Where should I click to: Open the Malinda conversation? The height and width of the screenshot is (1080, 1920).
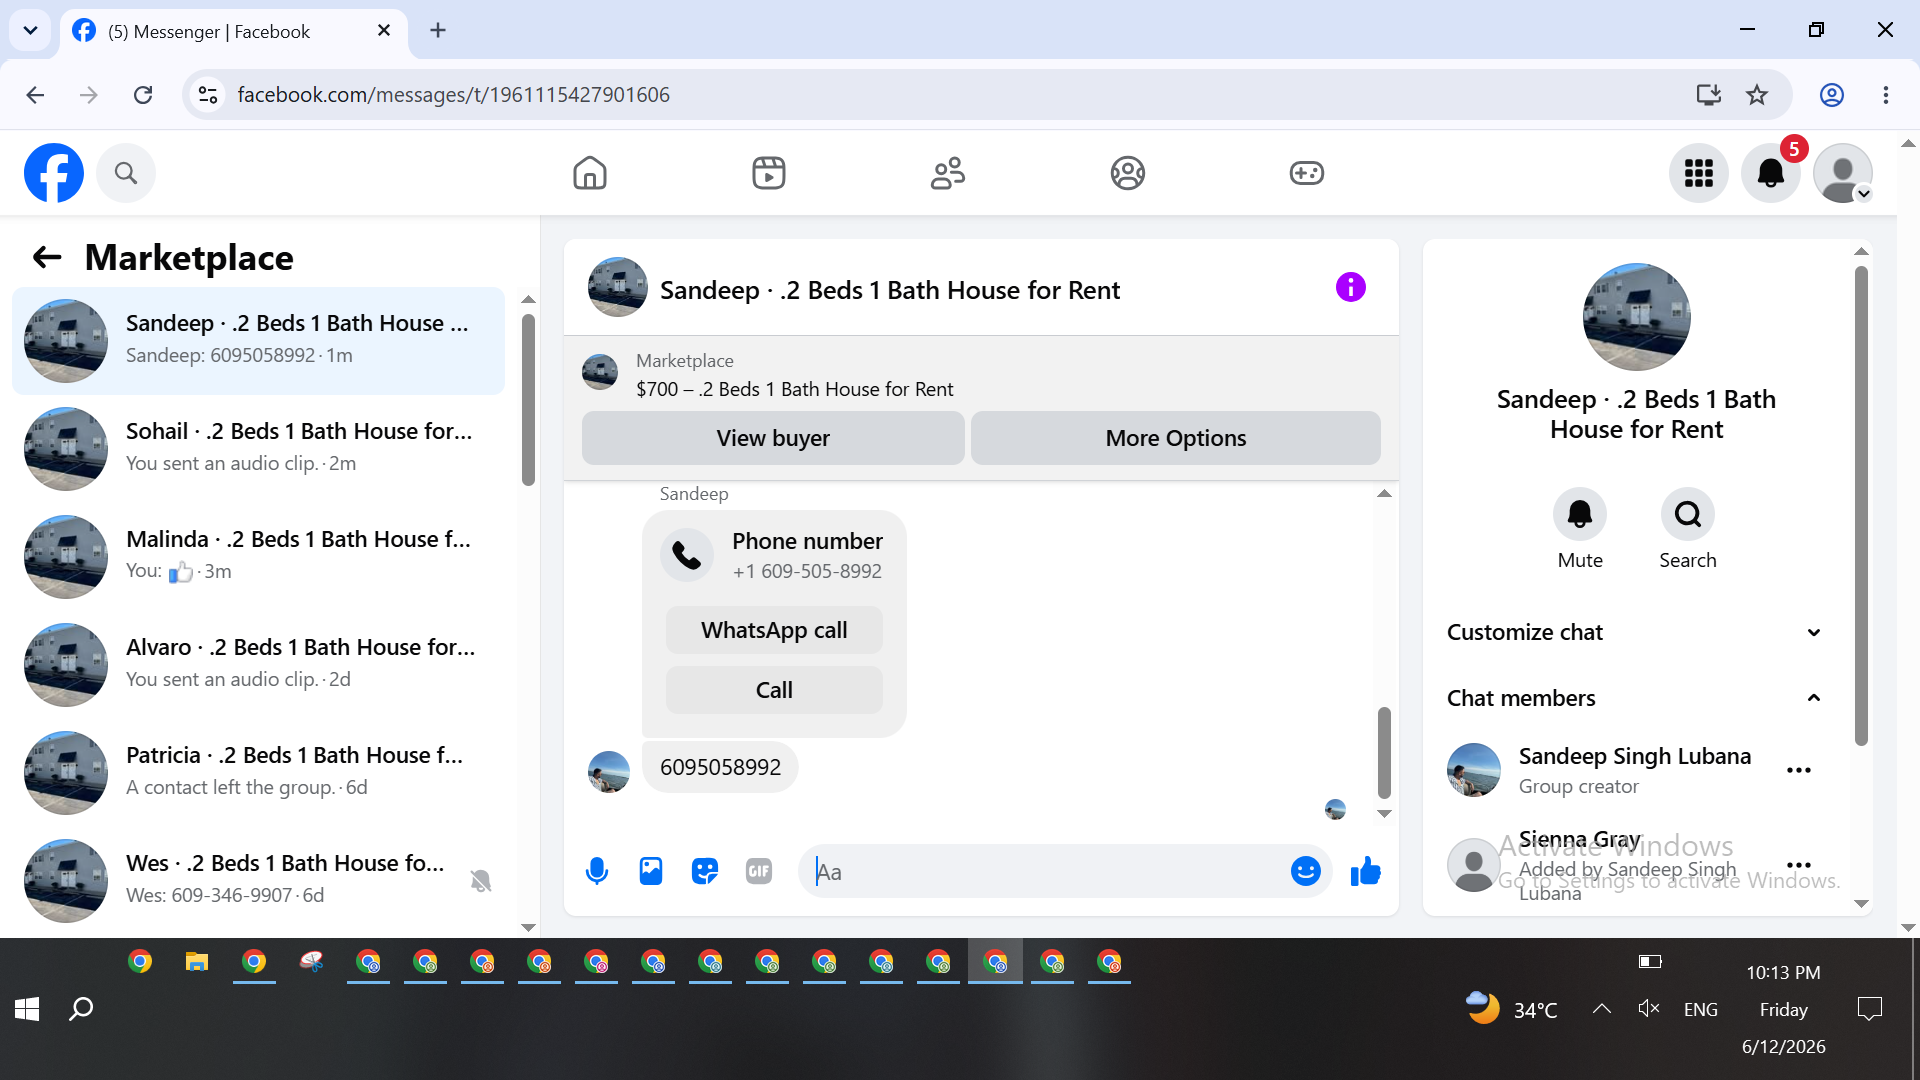pos(258,557)
